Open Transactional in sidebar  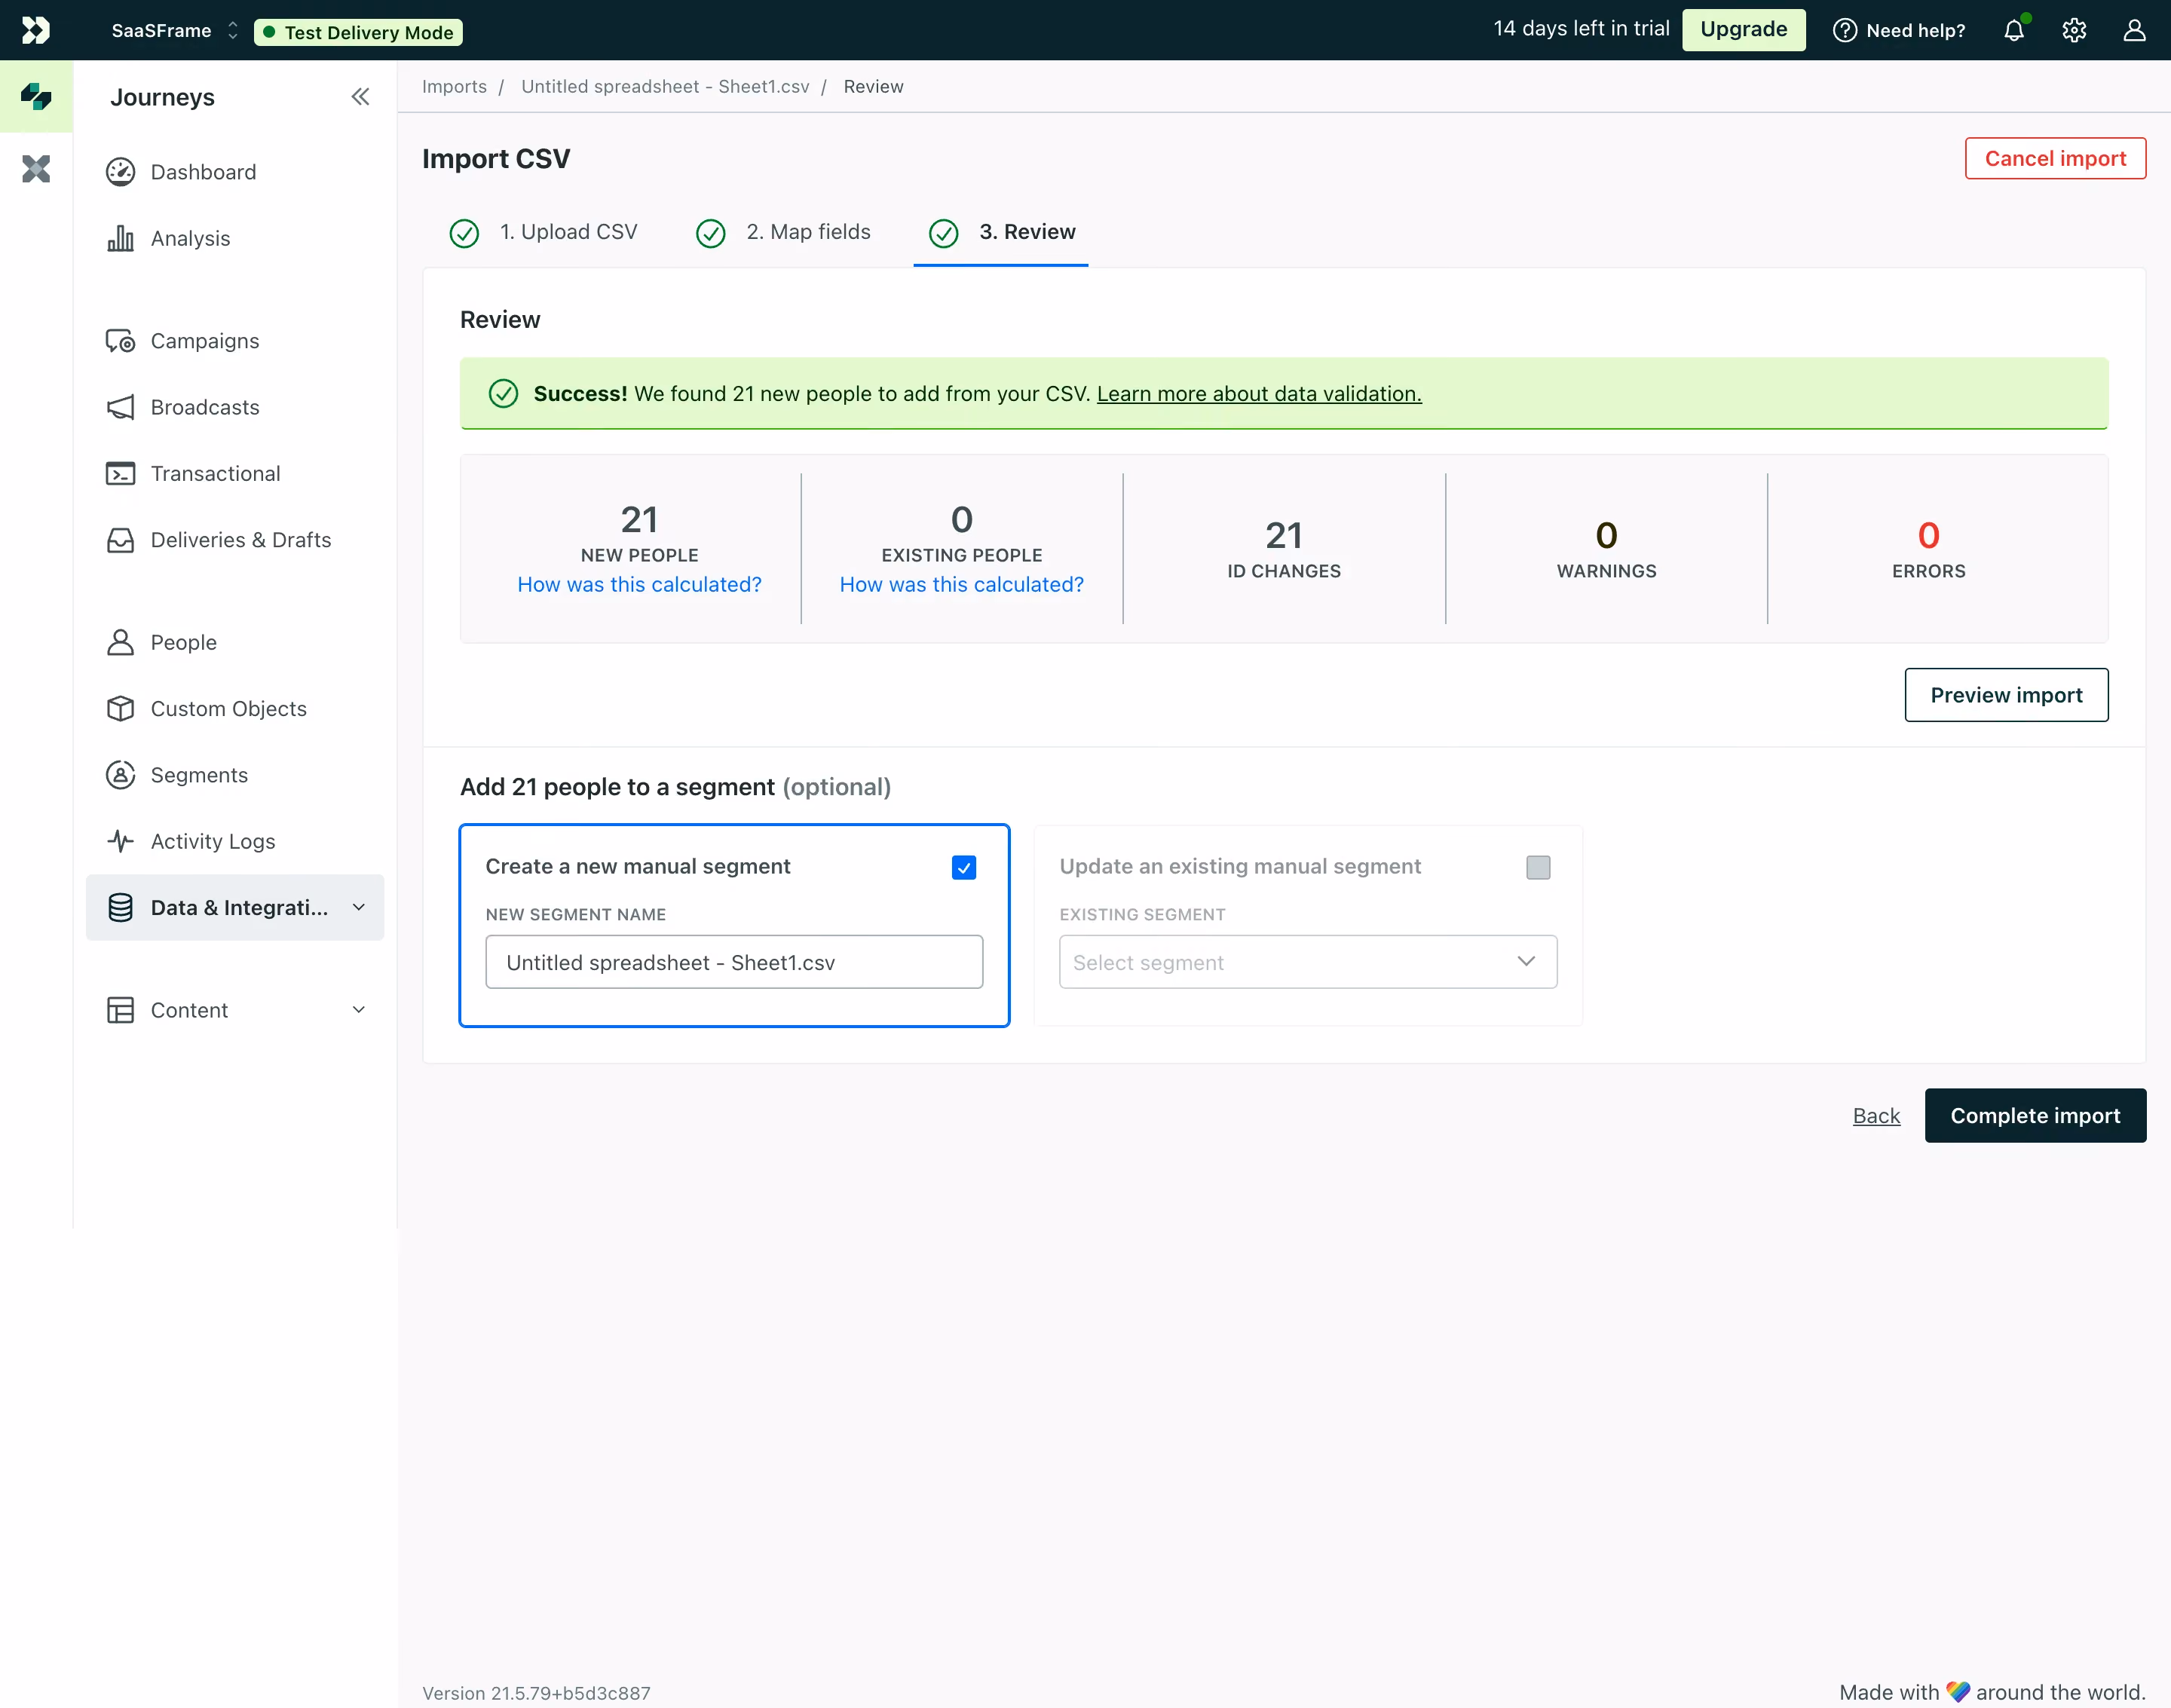235,473
